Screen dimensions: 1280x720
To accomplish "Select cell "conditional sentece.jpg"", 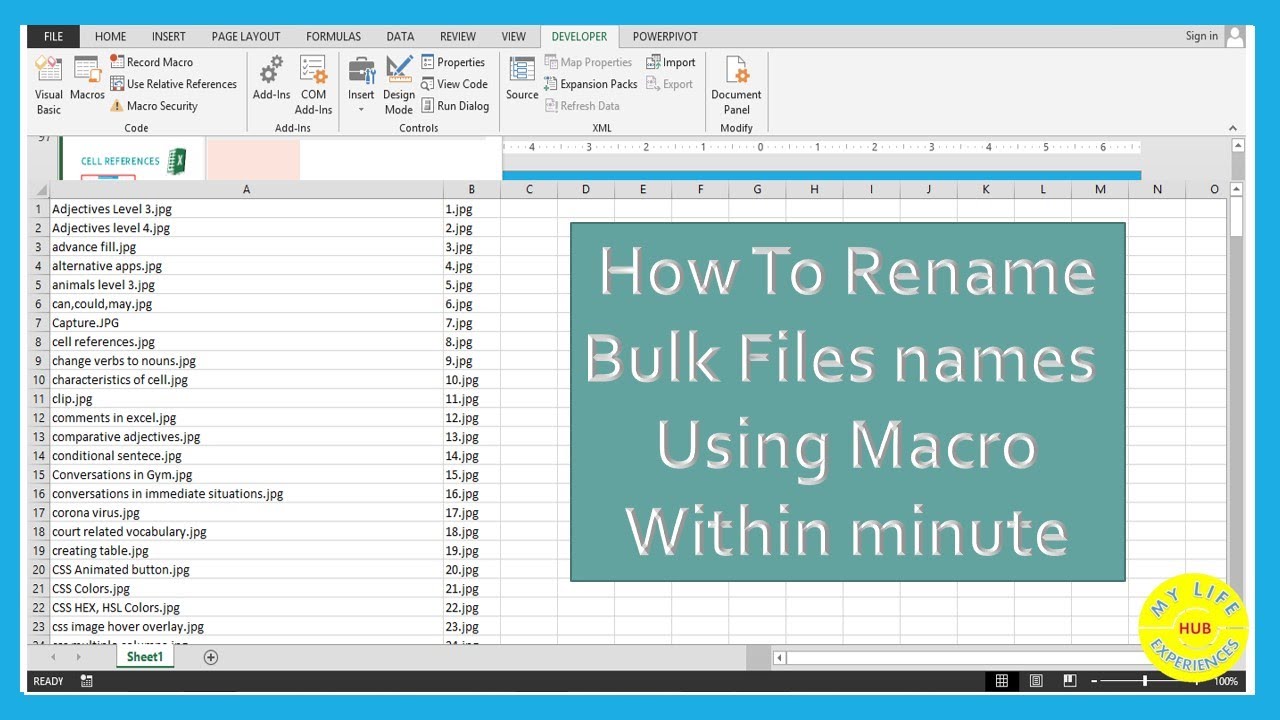I will [x=247, y=456].
